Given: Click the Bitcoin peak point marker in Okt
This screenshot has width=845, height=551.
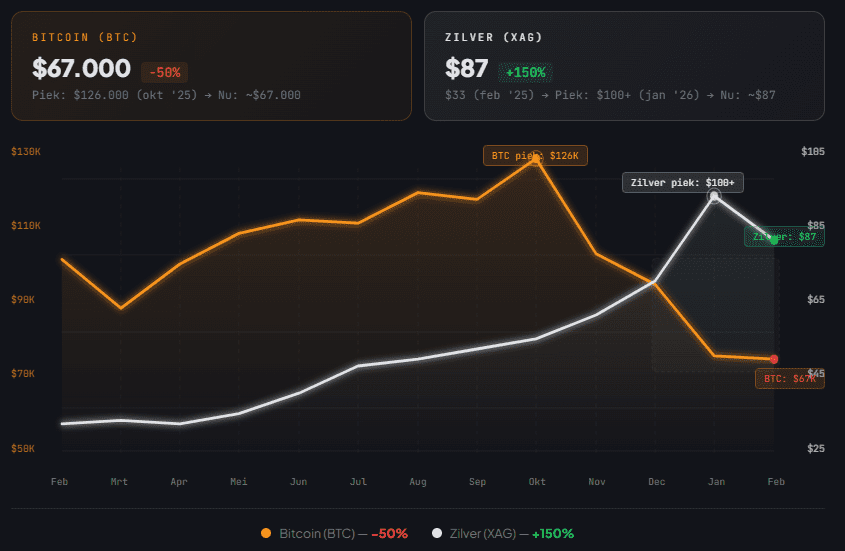Looking at the screenshot, I should 536,157.
